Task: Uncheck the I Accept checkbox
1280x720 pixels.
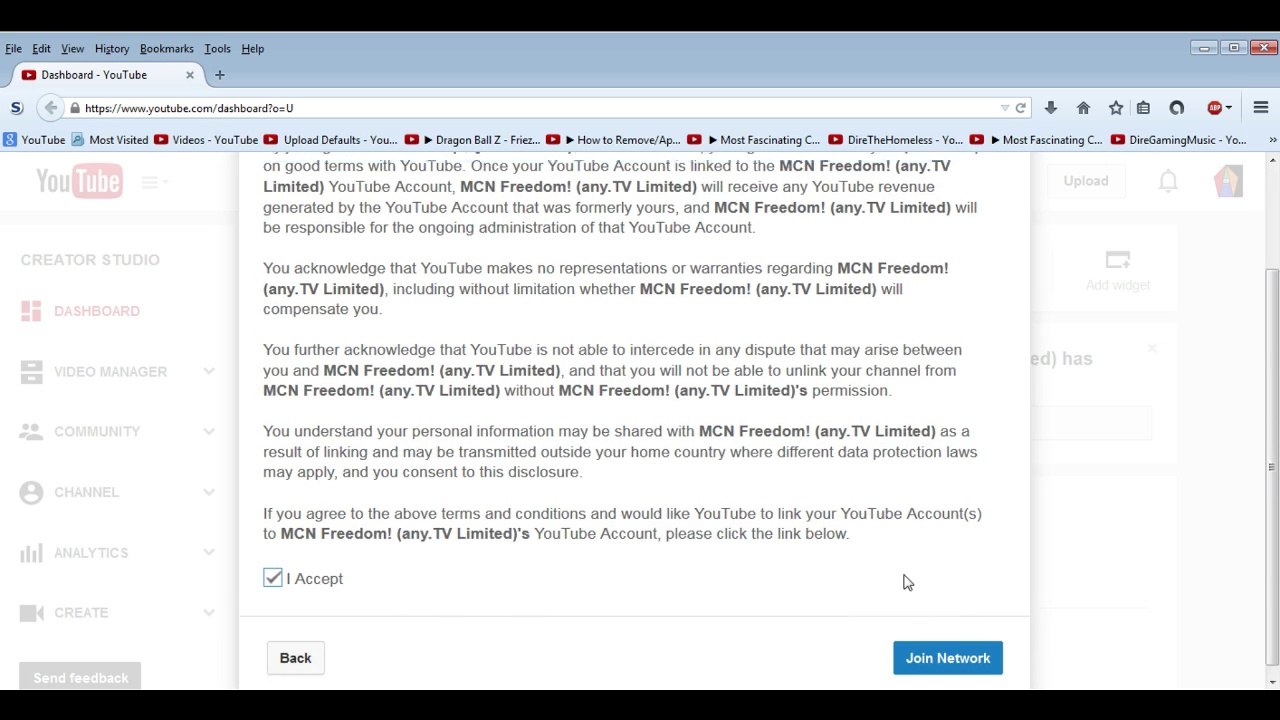Action: (273, 578)
